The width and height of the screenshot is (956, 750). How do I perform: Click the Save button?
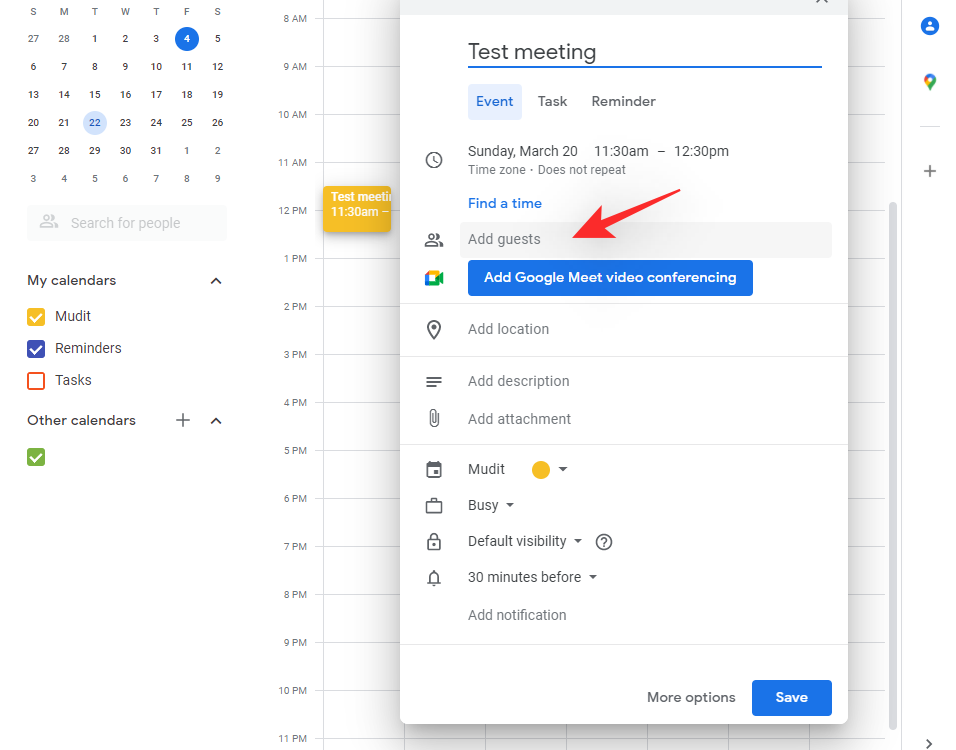coord(791,697)
